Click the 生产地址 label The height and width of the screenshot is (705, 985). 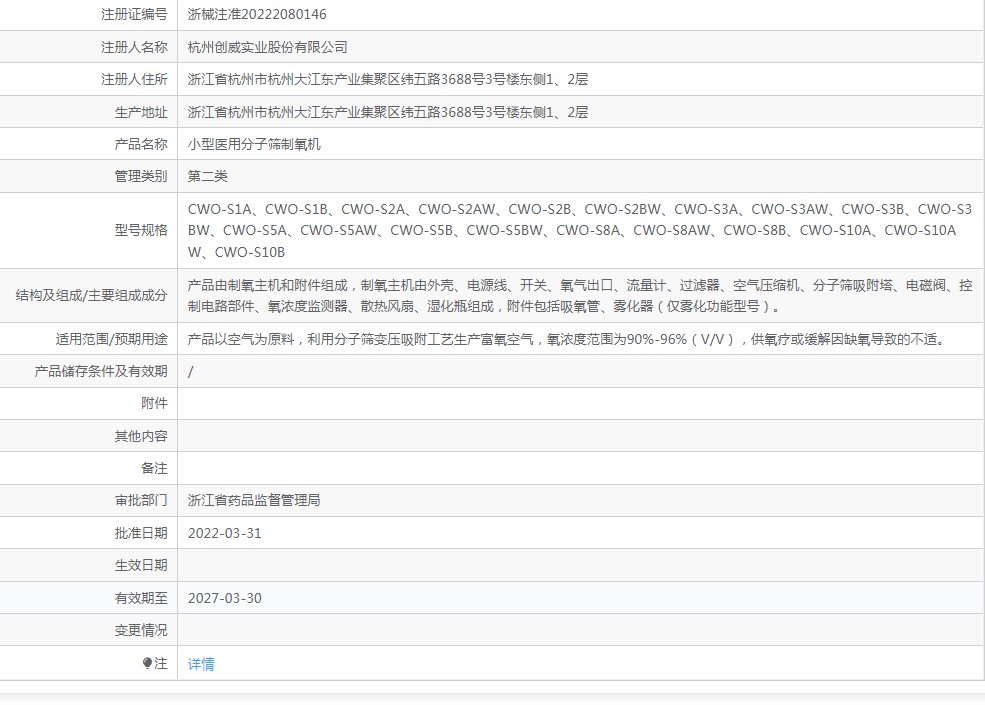(x=141, y=112)
